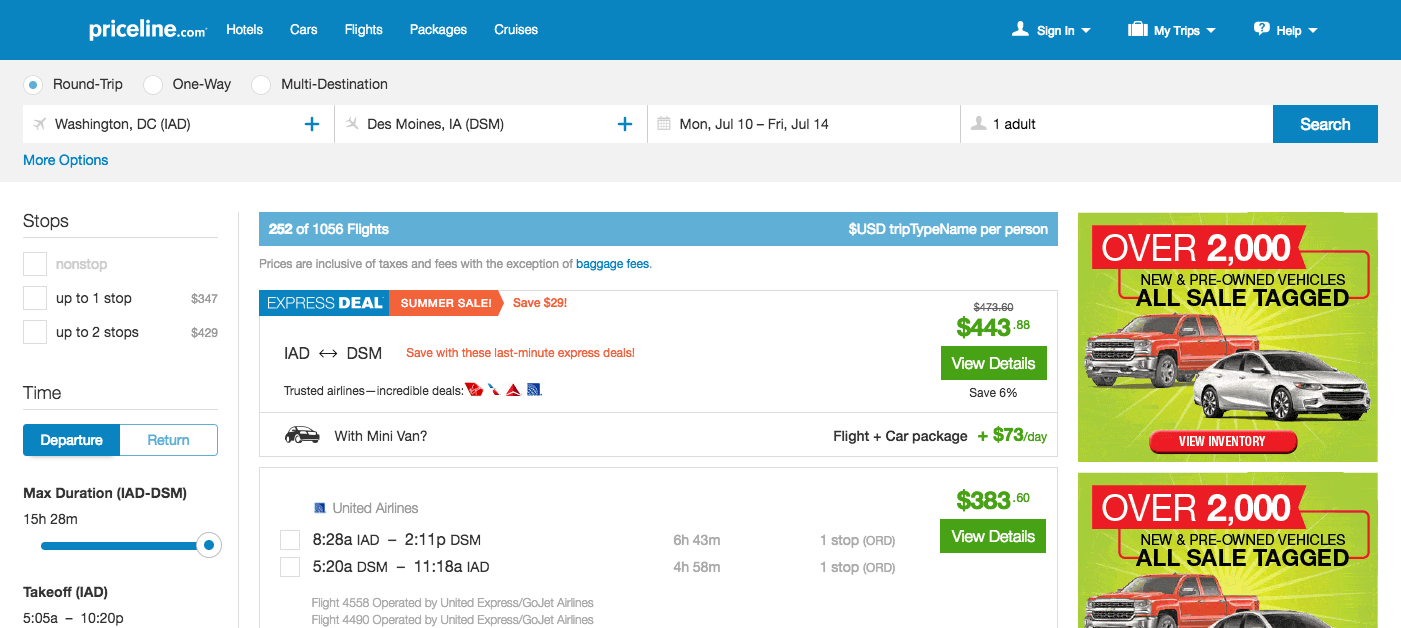Click View Inventory in the top vehicle ad
The width and height of the screenshot is (1401, 628).
point(1222,441)
